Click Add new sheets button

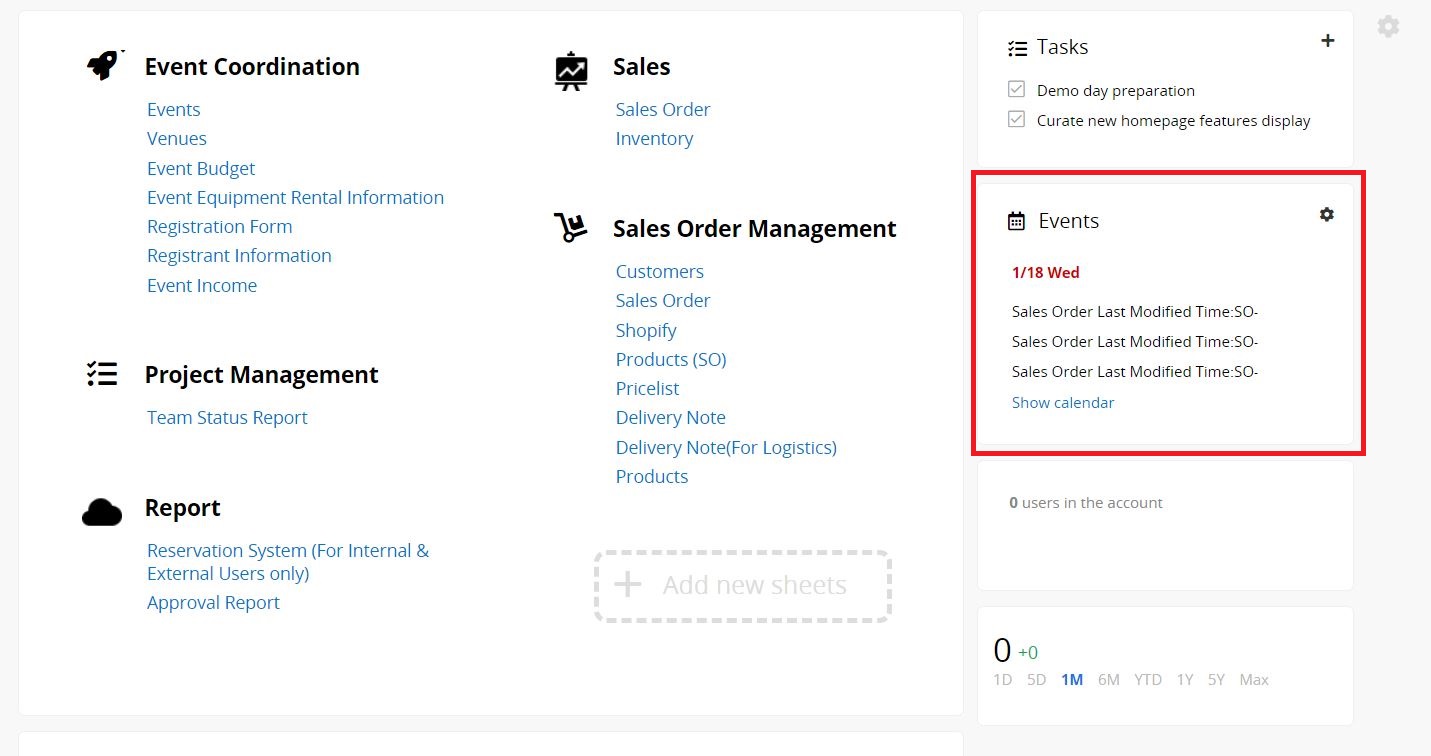point(742,586)
